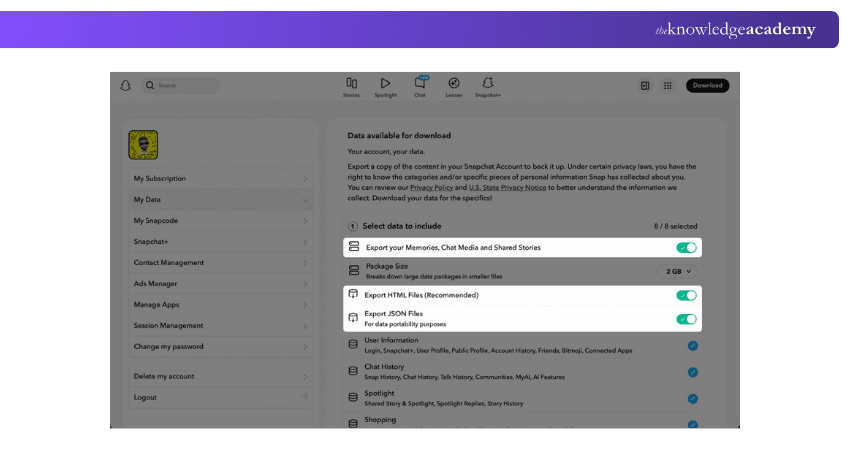The image size is (850, 450).
Task: Click the Download button
Action: pyautogui.click(x=707, y=86)
